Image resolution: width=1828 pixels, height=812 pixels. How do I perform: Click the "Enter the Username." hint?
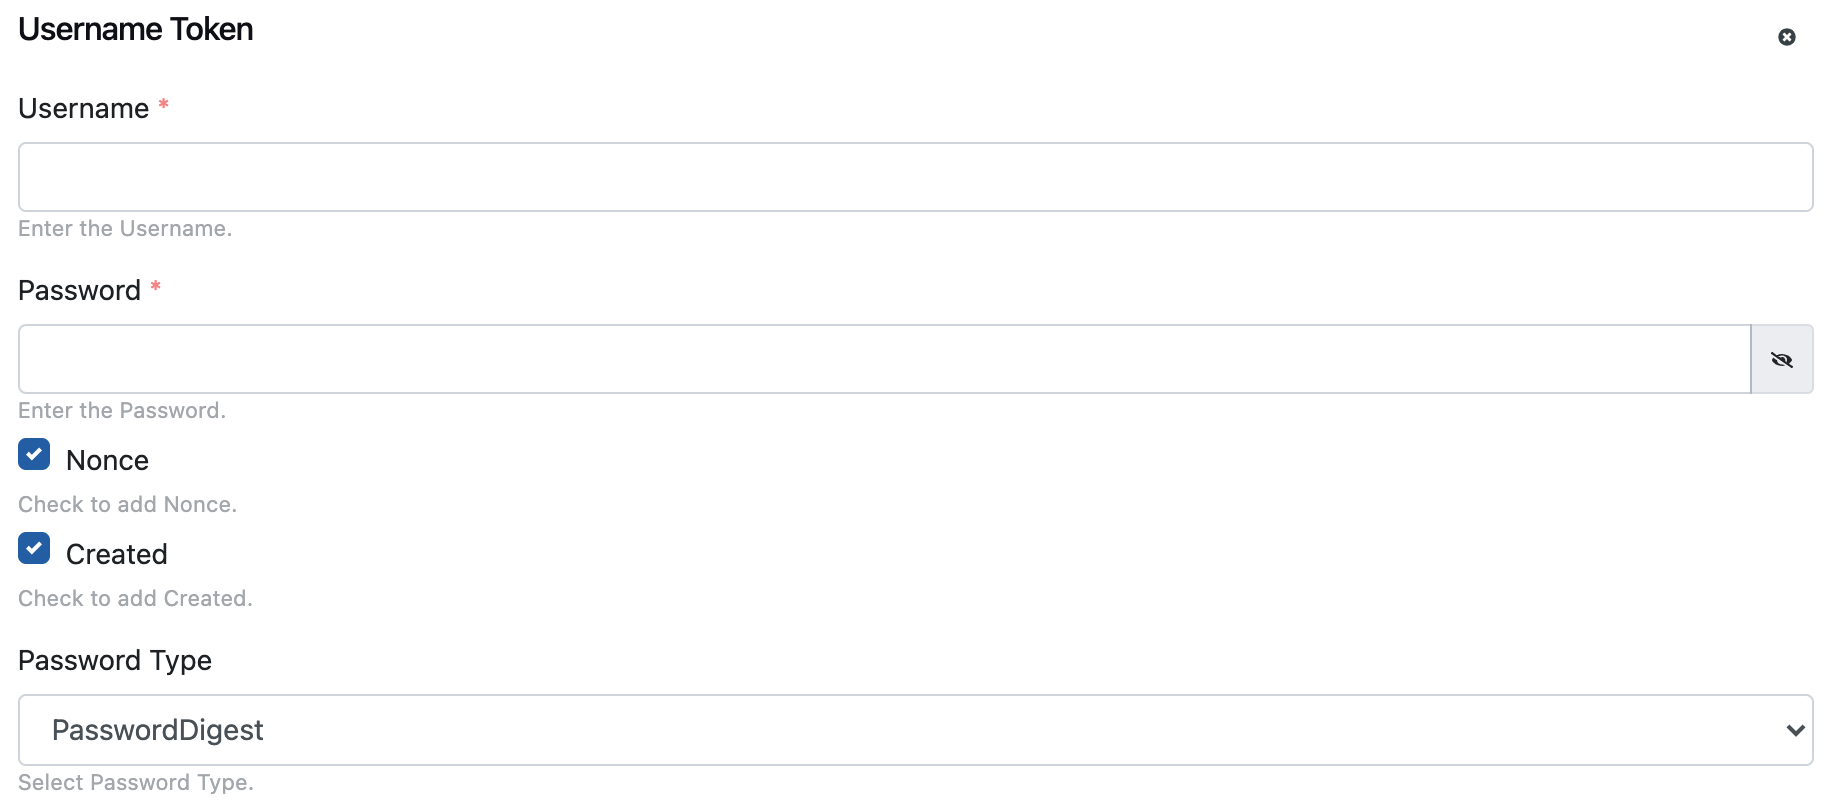(x=125, y=229)
